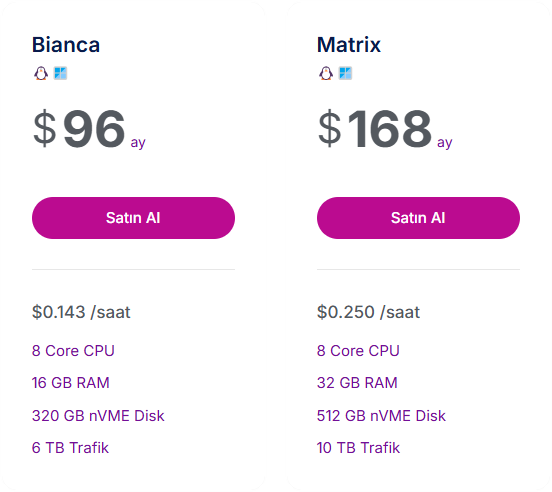
Task: Click the Windows icon under Matrix
Action: click(x=345, y=74)
